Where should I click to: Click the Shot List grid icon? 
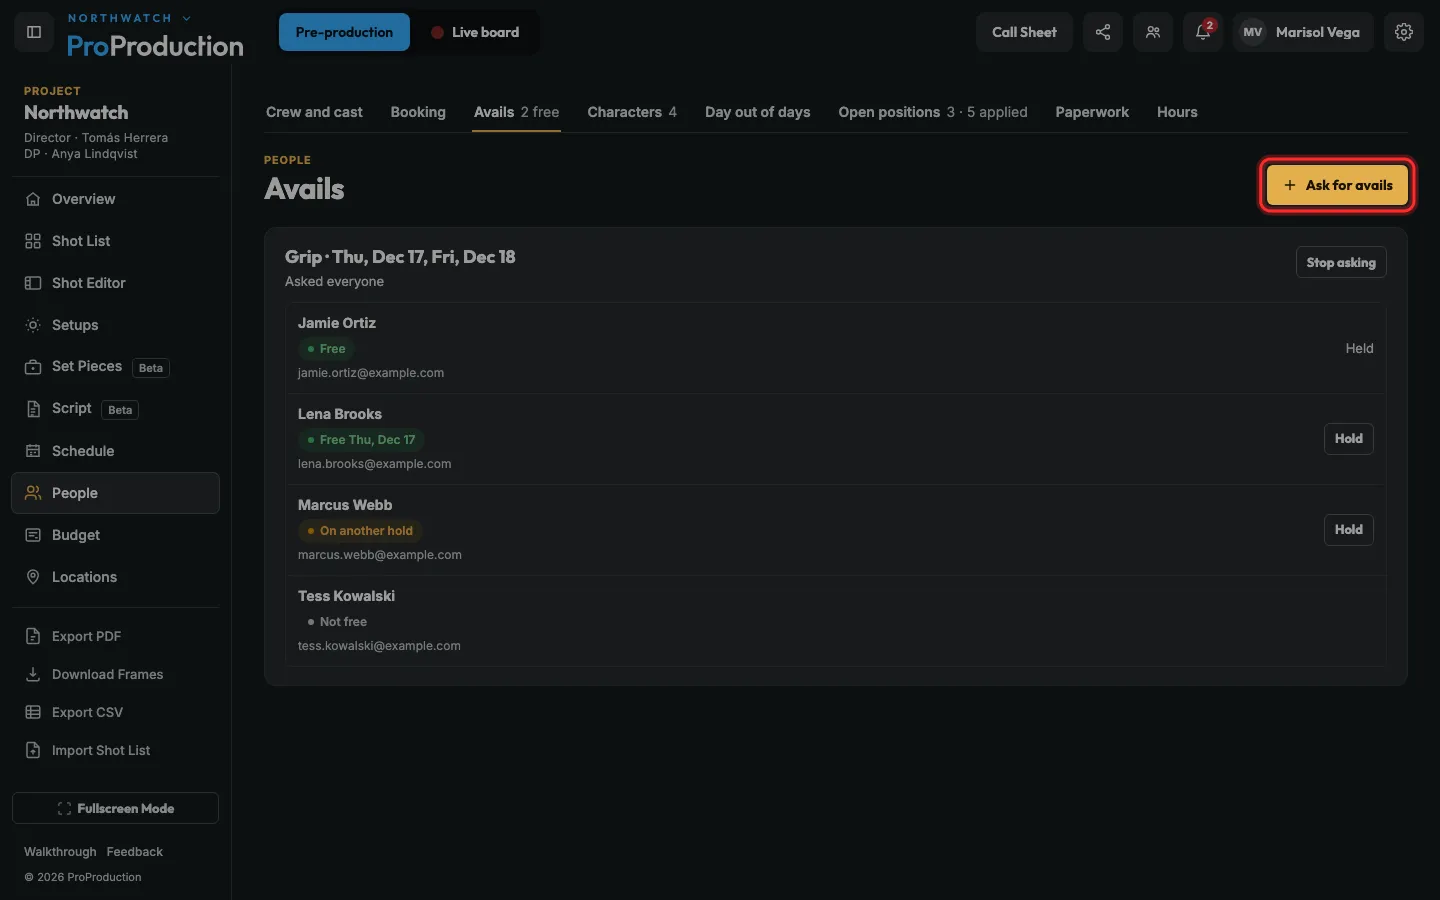click(x=33, y=241)
